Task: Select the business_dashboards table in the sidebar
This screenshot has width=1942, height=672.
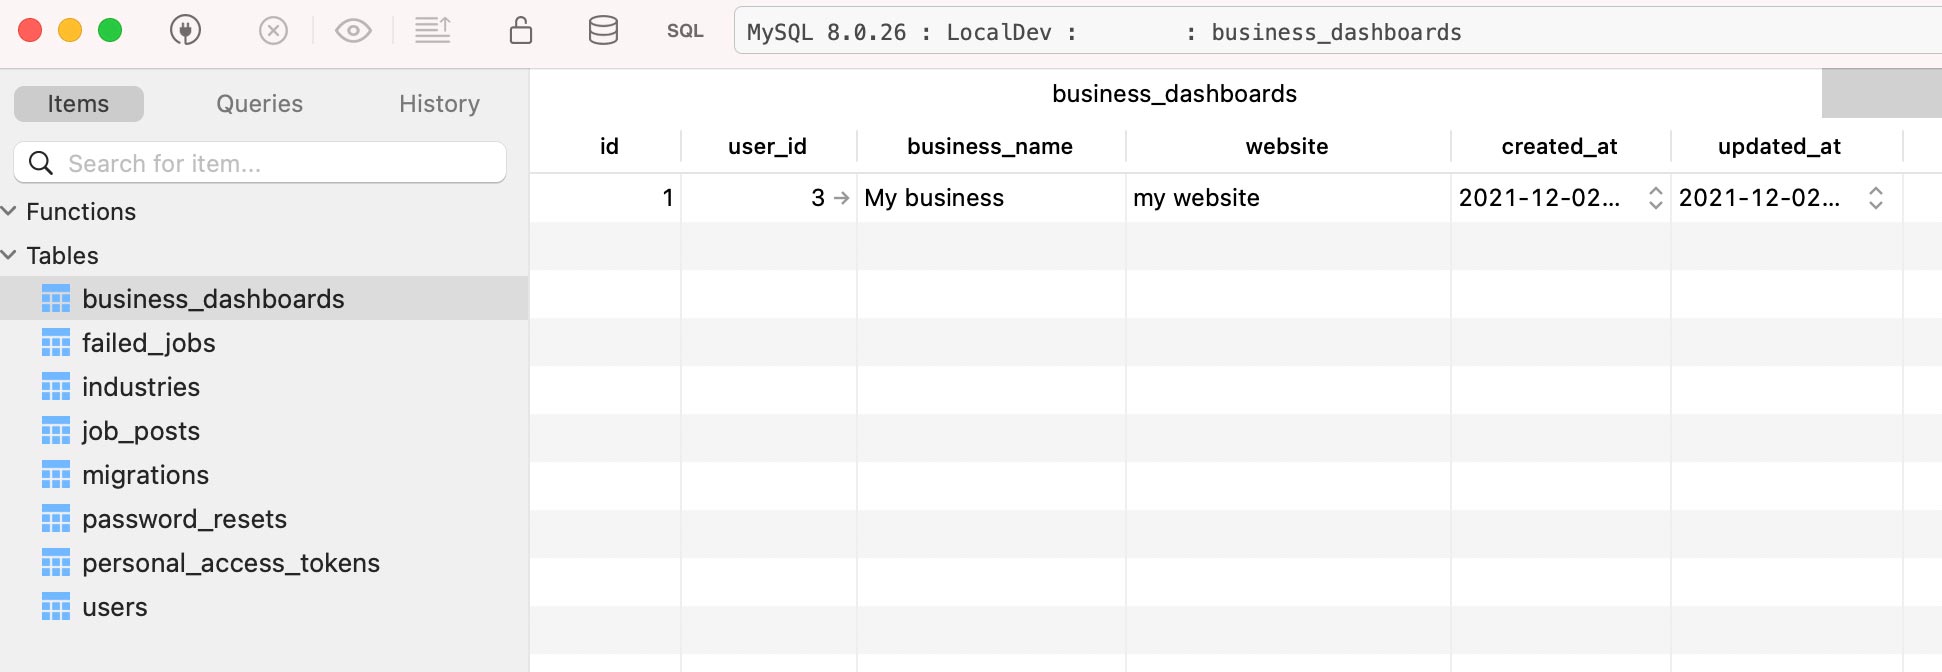Action: coord(264,298)
